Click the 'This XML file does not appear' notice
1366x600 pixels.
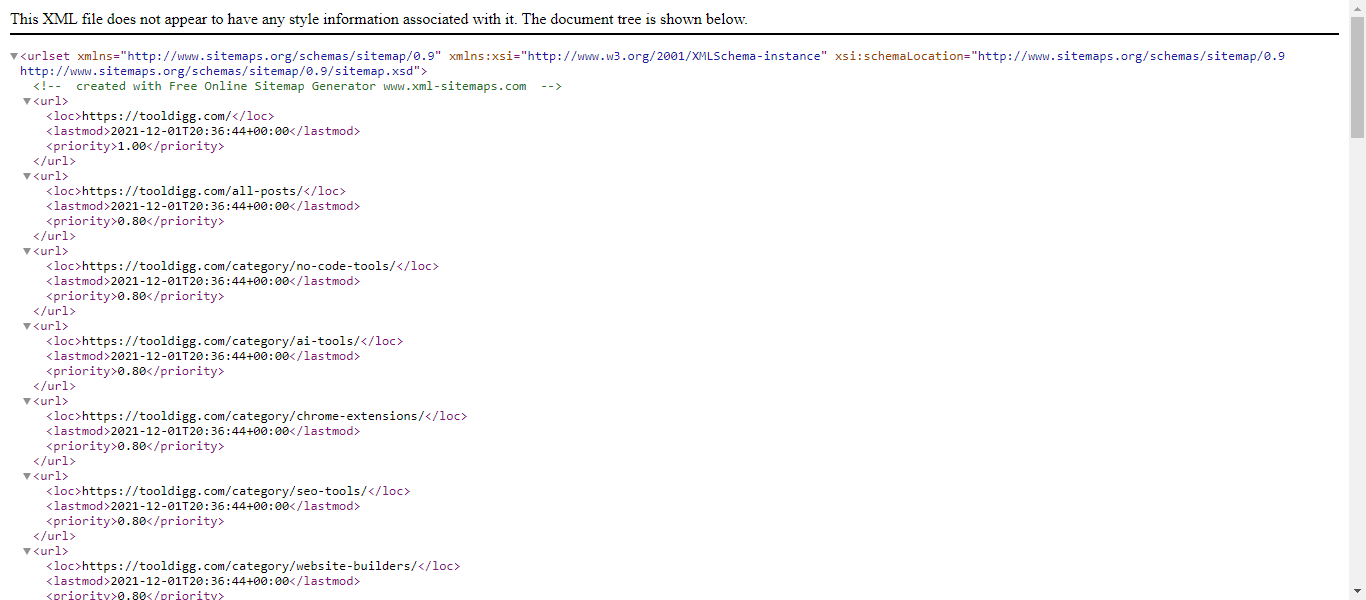379,19
